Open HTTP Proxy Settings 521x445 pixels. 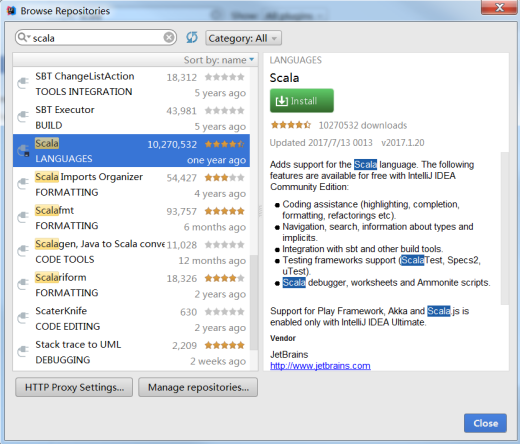pyautogui.click(x=74, y=387)
